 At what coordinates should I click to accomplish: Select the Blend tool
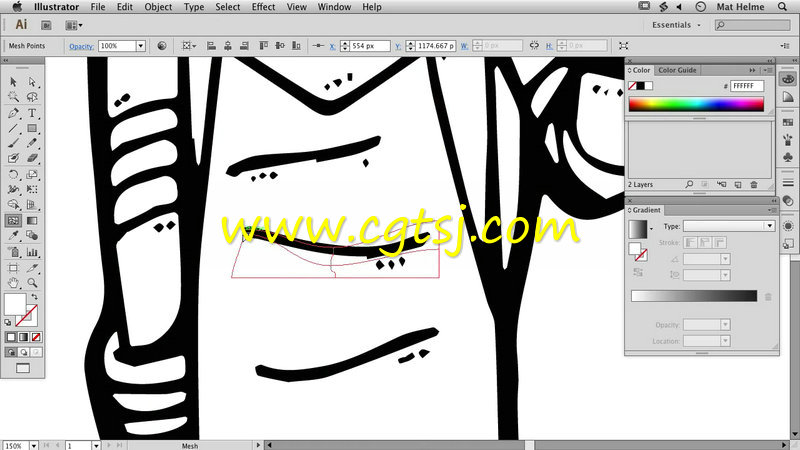32,236
